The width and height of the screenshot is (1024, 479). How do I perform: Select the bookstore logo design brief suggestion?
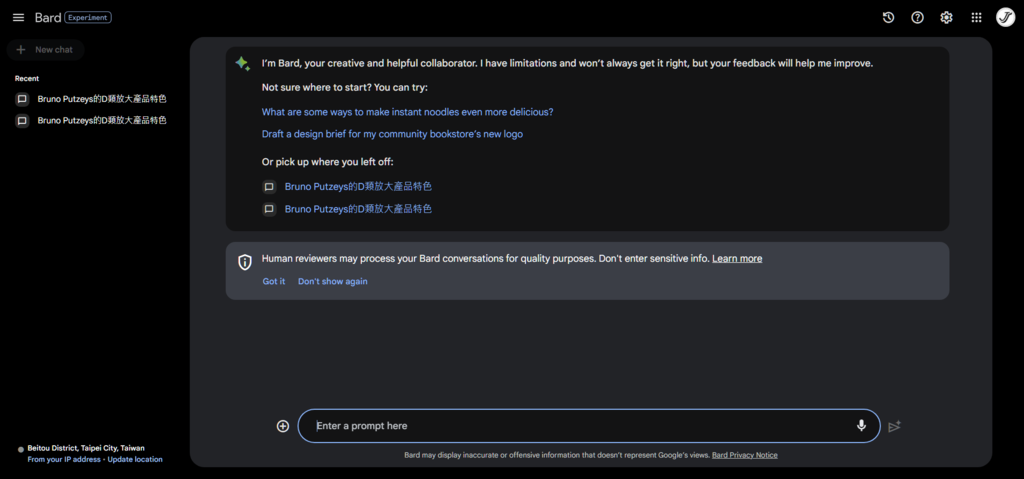392,134
